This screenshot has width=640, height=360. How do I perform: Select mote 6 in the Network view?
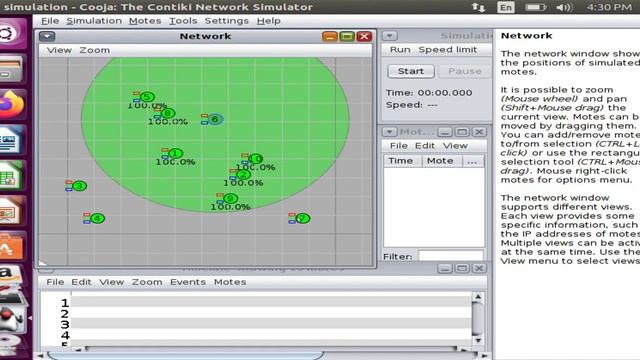click(215, 119)
